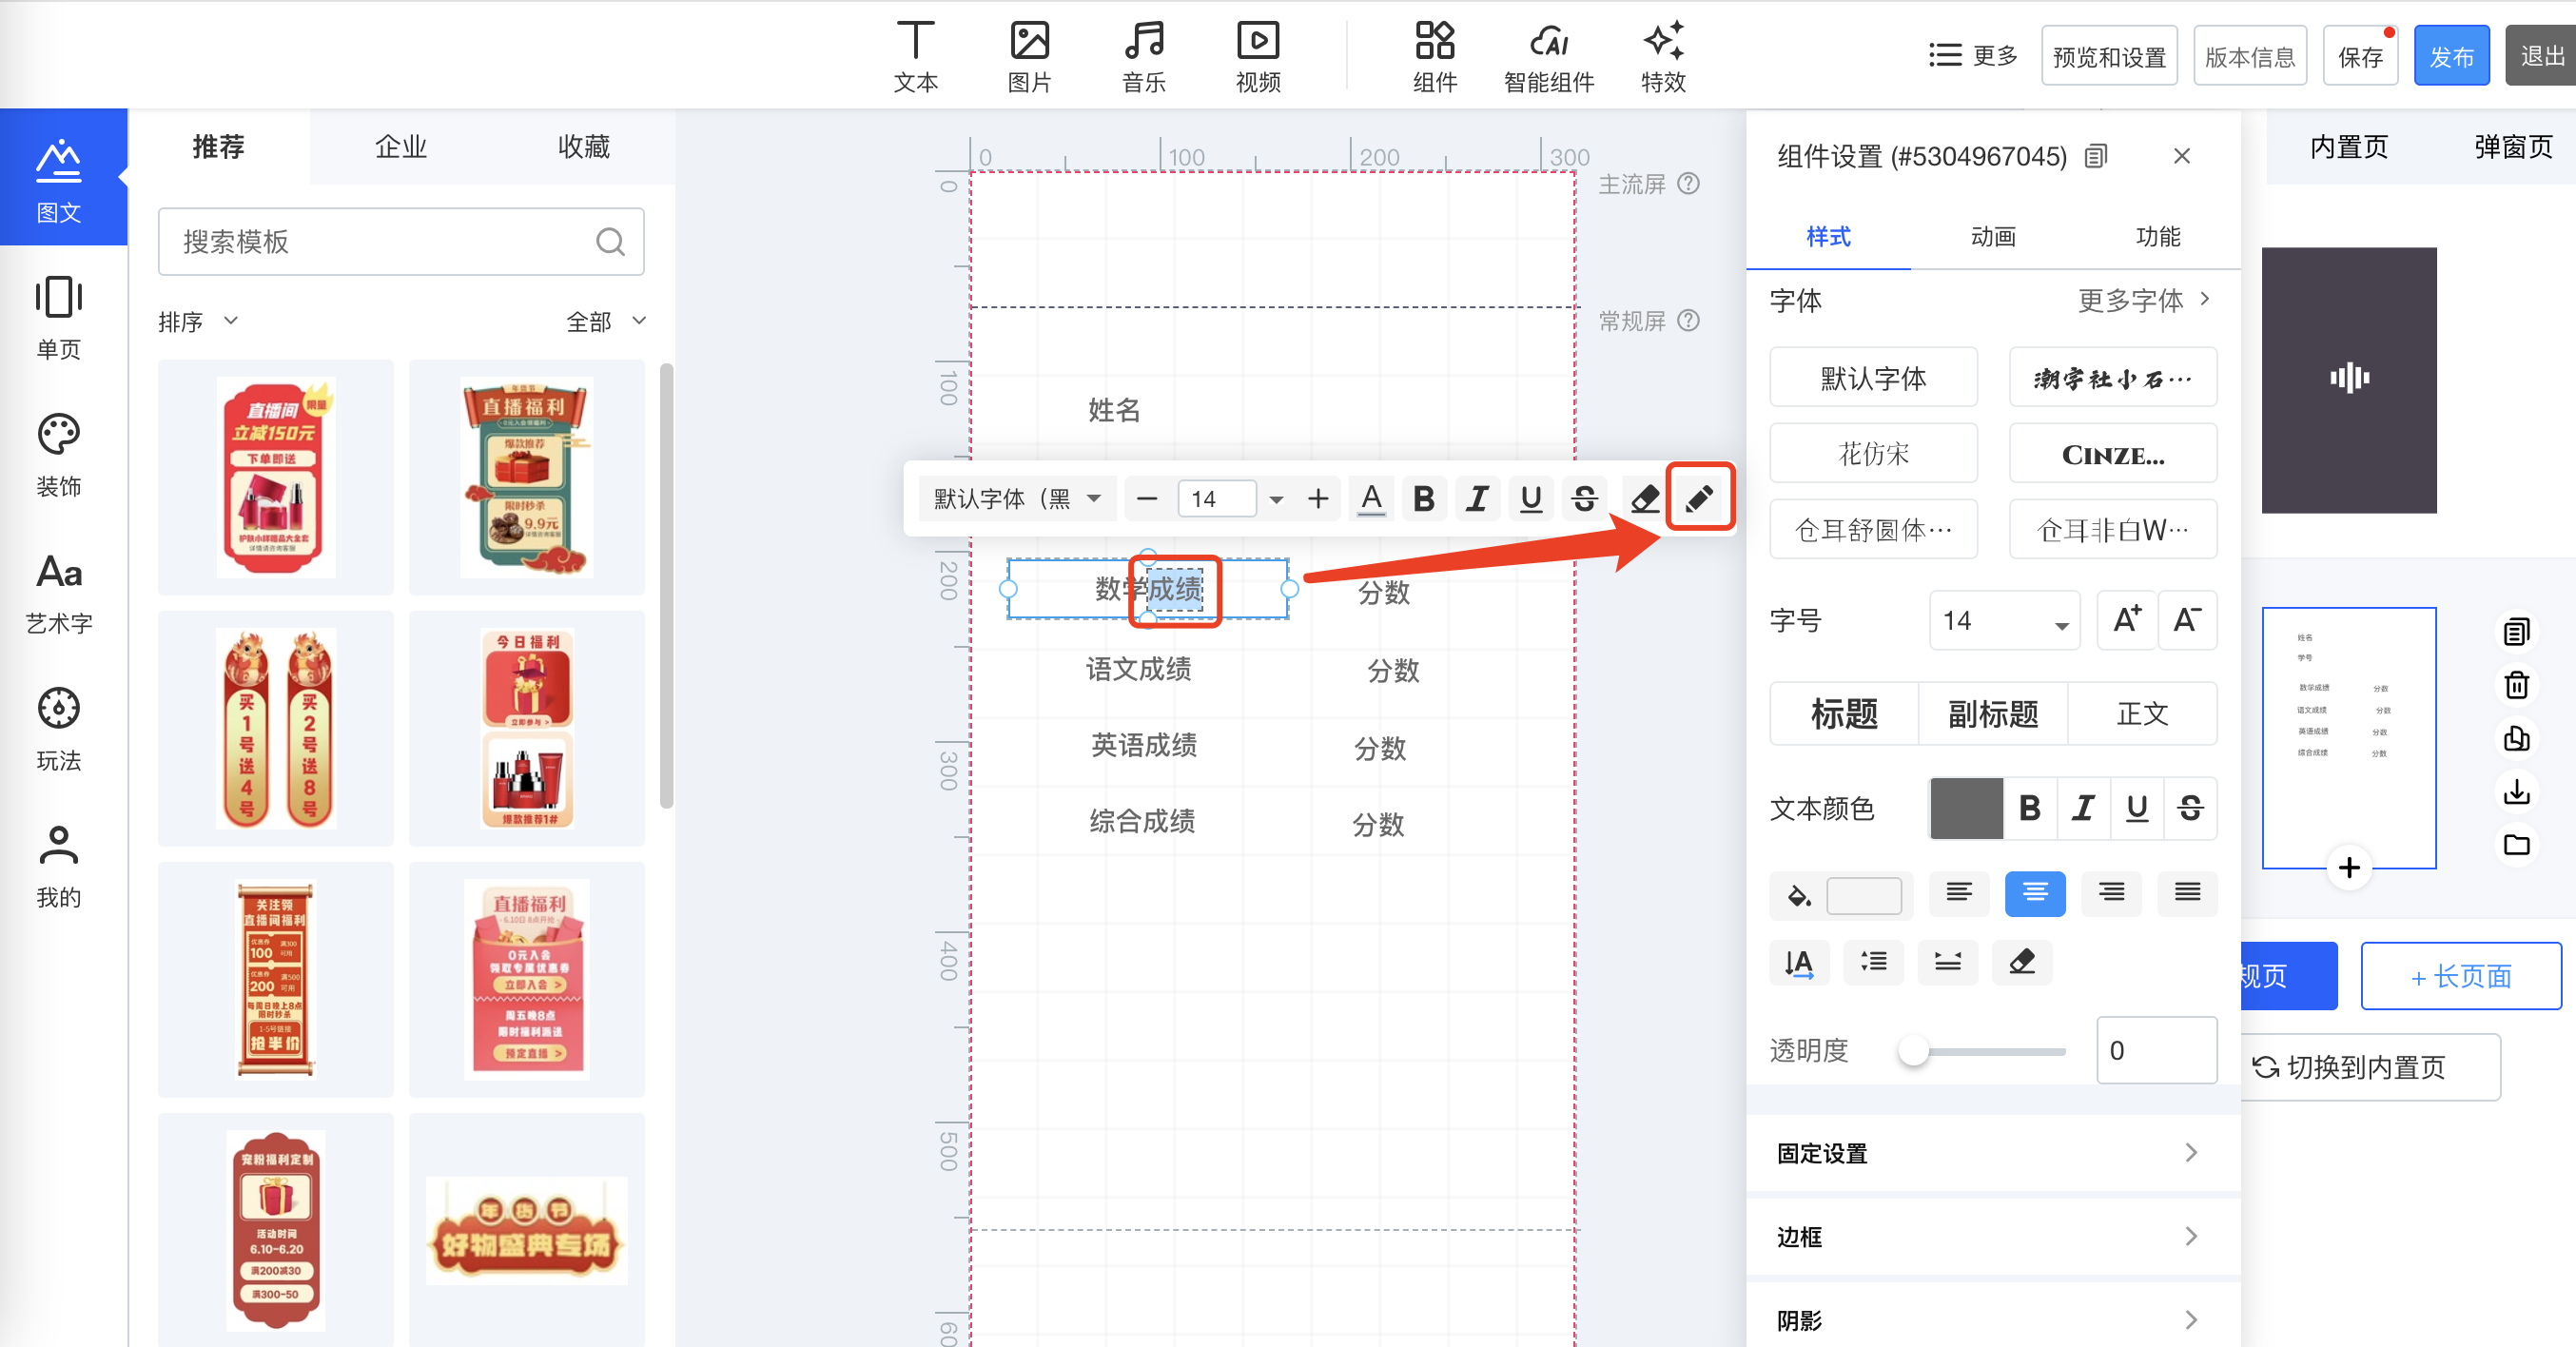
Task: Add a 特效 effects element
Action: [1663, 57]
